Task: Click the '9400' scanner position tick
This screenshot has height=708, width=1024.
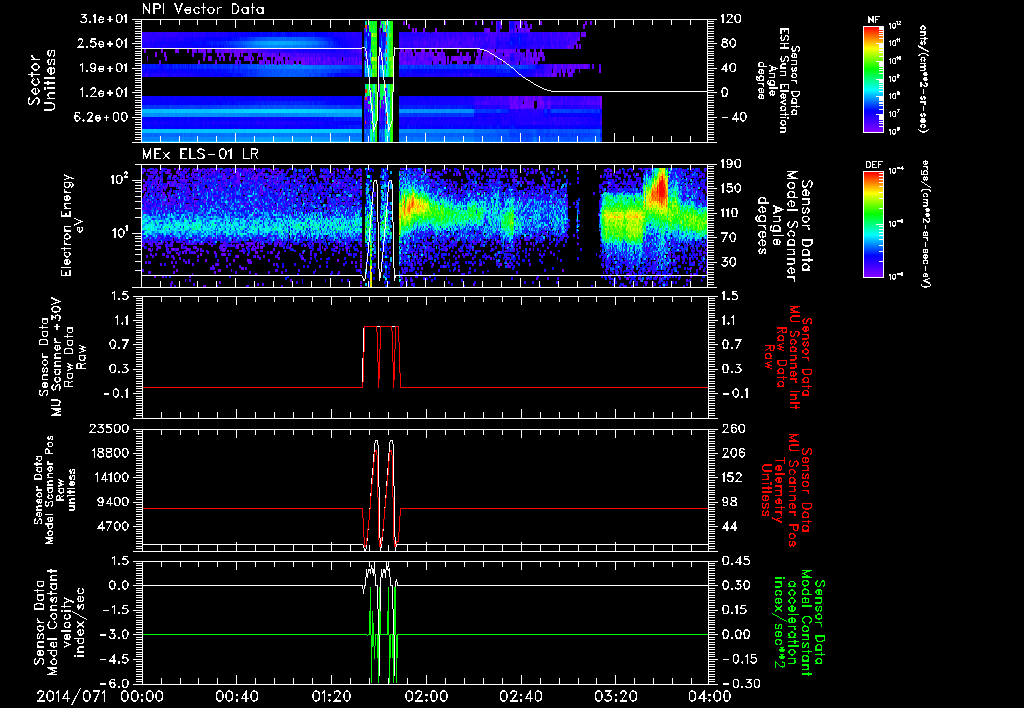Action: coord(114,502)
